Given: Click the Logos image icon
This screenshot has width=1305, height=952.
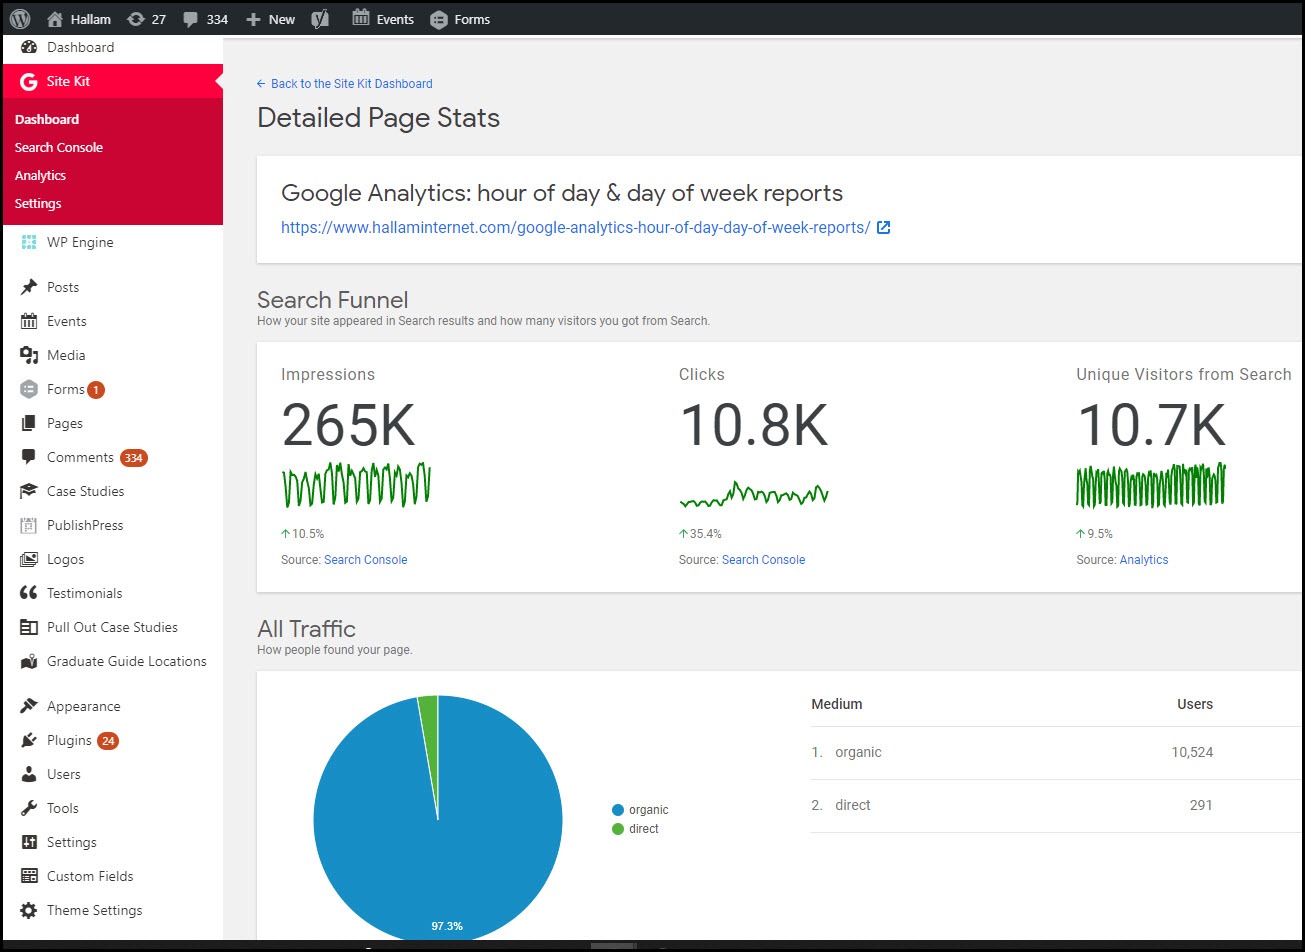Looking at the screenshot, I should tap(29, 559).
